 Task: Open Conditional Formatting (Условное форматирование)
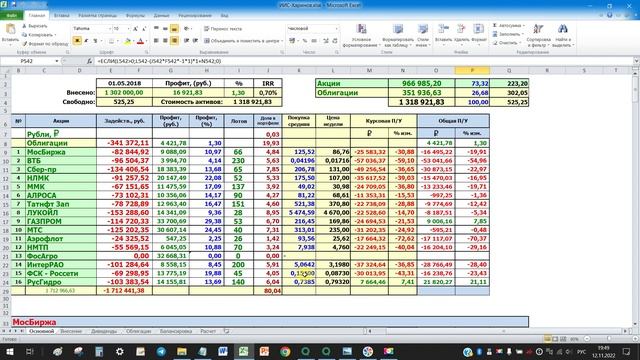[x=361, y=36]
